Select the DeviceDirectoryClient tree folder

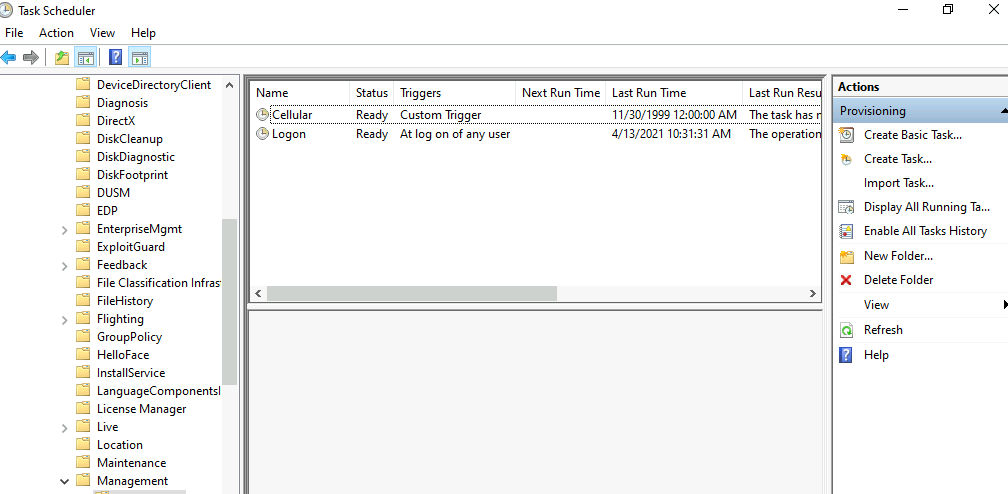click(x=154, y=85)
